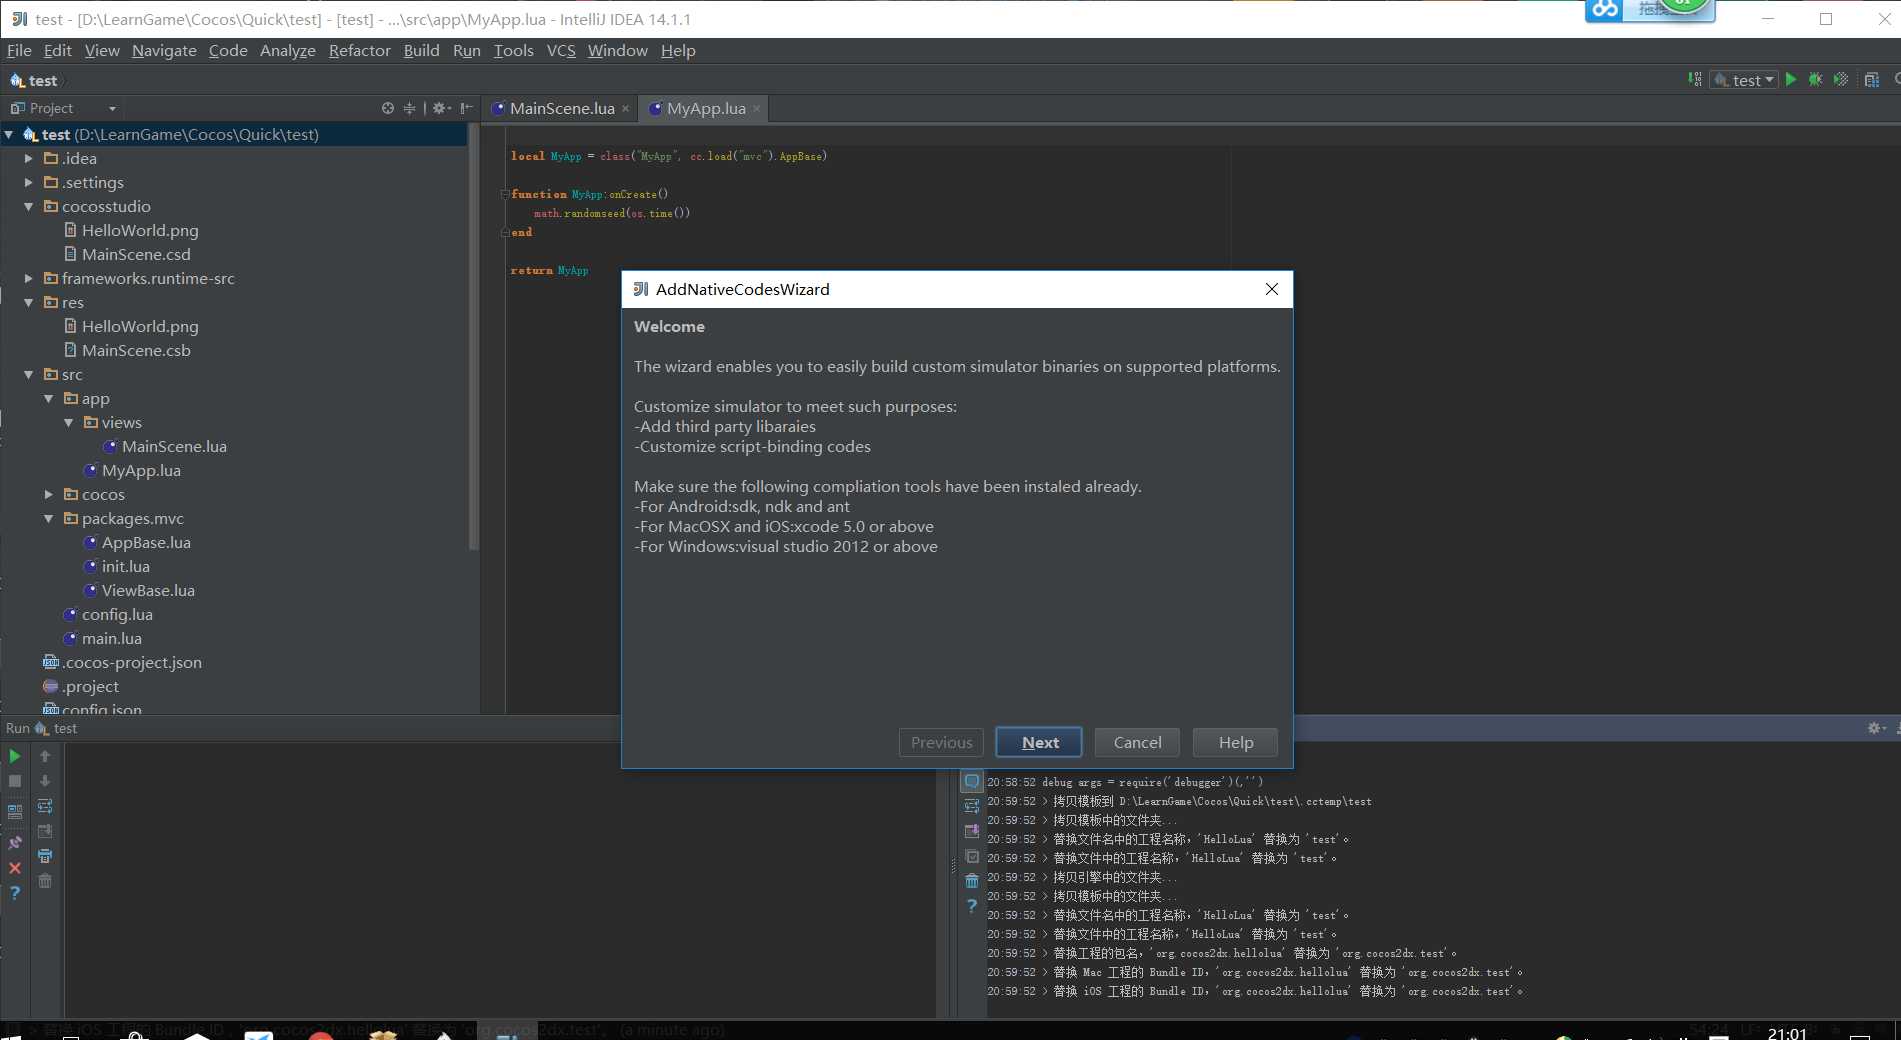Jump to the previous stack trace arrow
The image size is (1901, 1040).
pyautogui.click(x=45, y=756)
